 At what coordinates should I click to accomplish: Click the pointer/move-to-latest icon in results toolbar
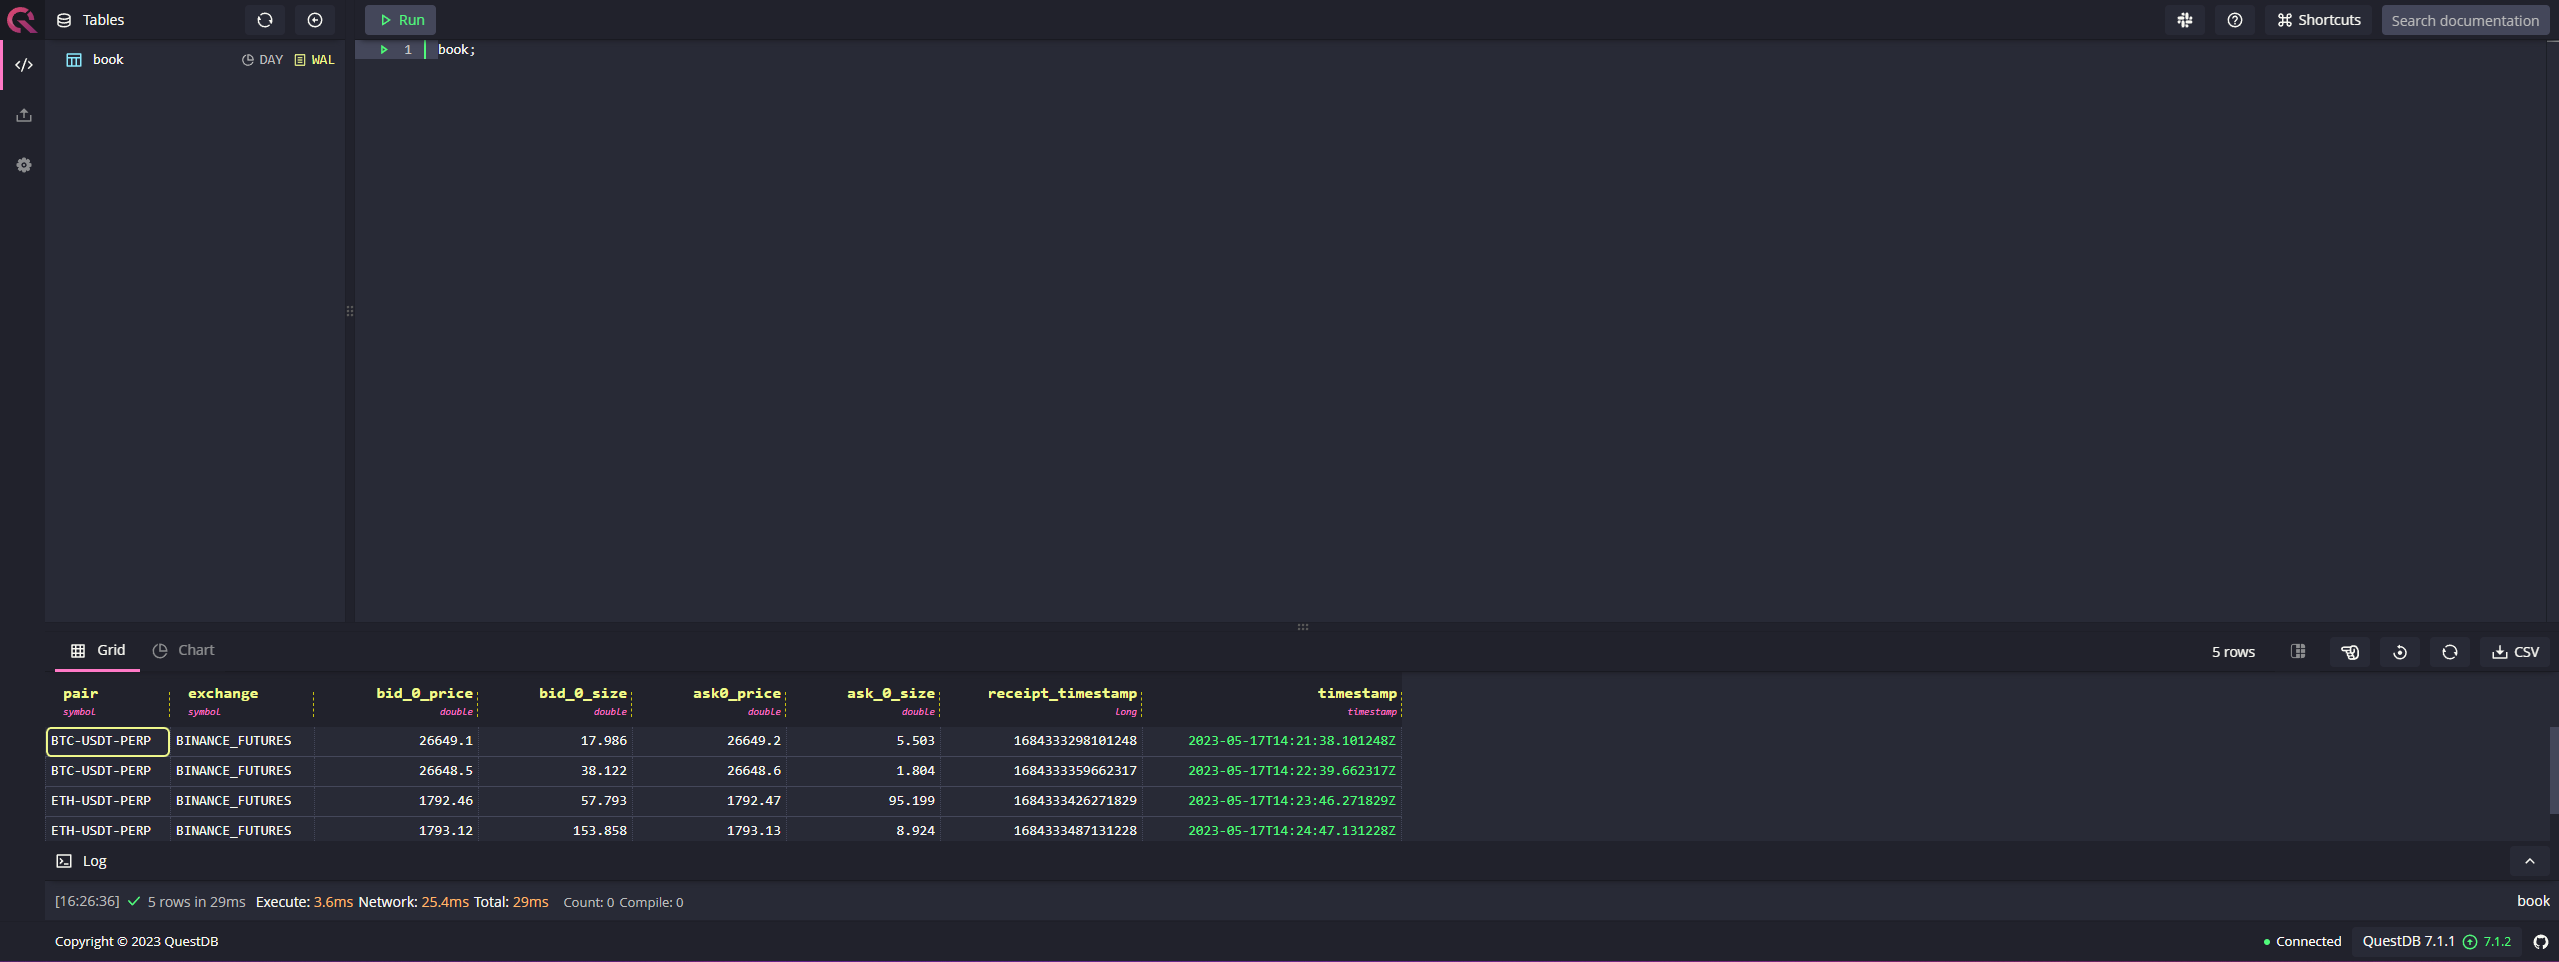point(2350,651)
